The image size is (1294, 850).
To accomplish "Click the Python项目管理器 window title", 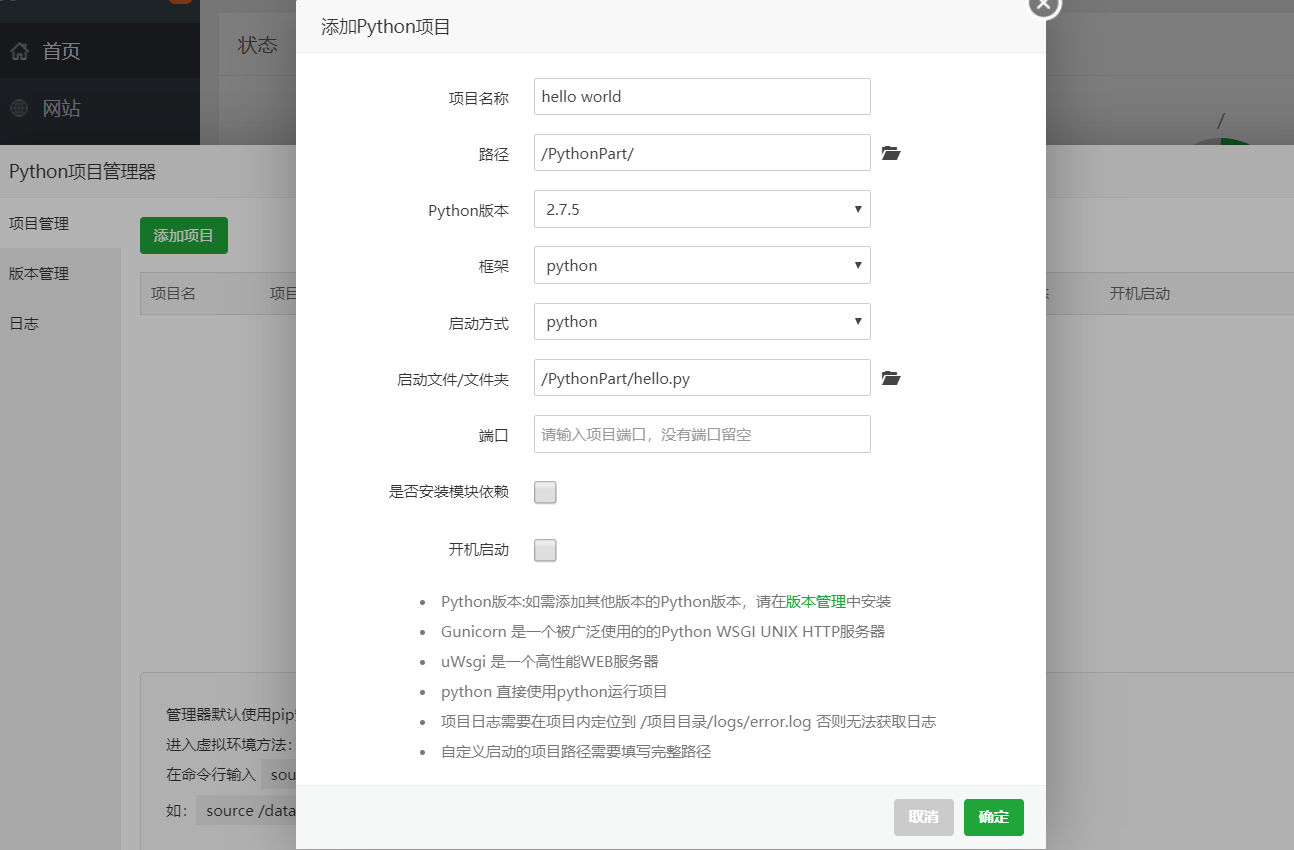I will [83, 172].
